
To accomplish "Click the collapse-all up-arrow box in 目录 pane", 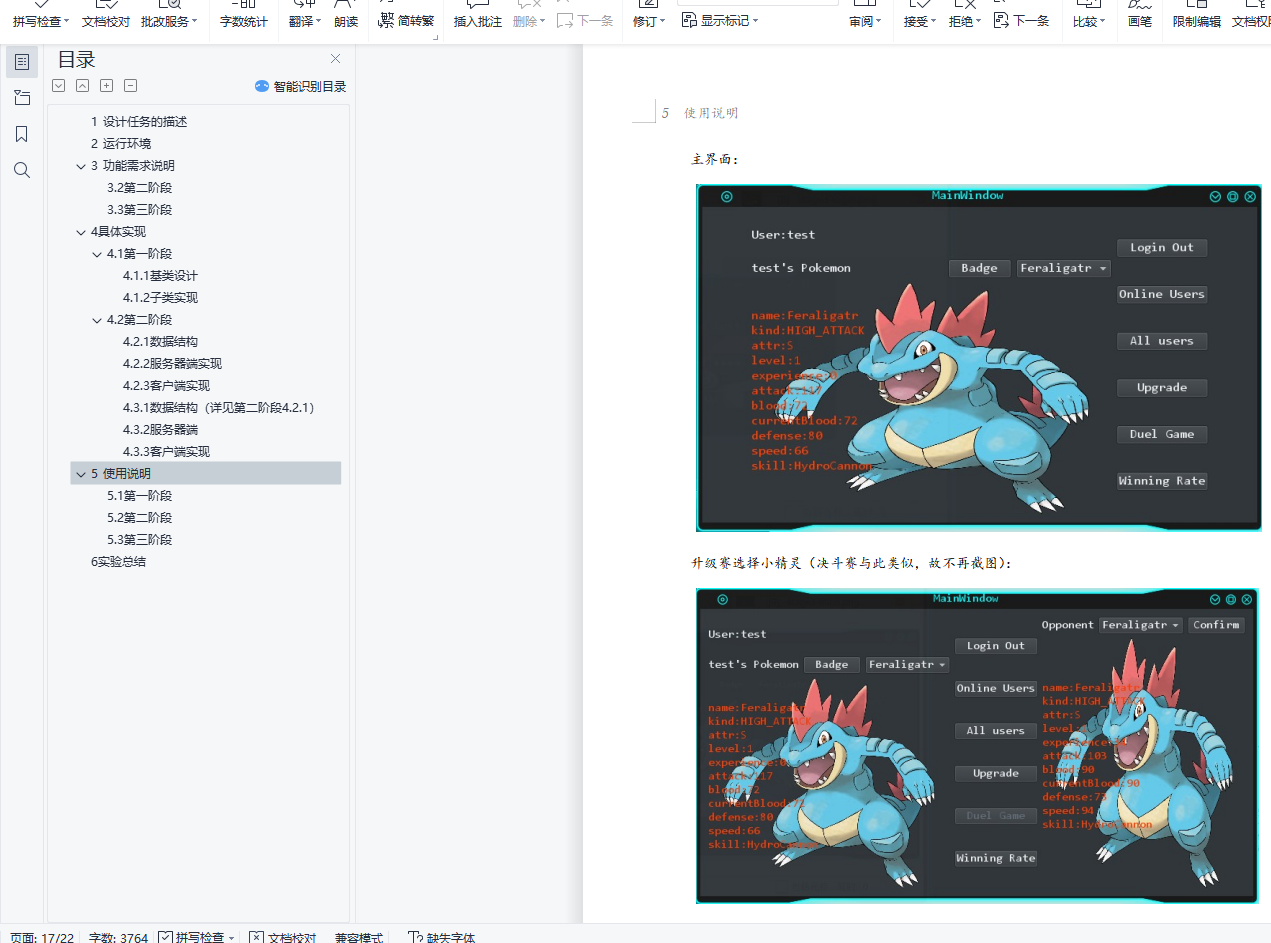I will [83, 86].
